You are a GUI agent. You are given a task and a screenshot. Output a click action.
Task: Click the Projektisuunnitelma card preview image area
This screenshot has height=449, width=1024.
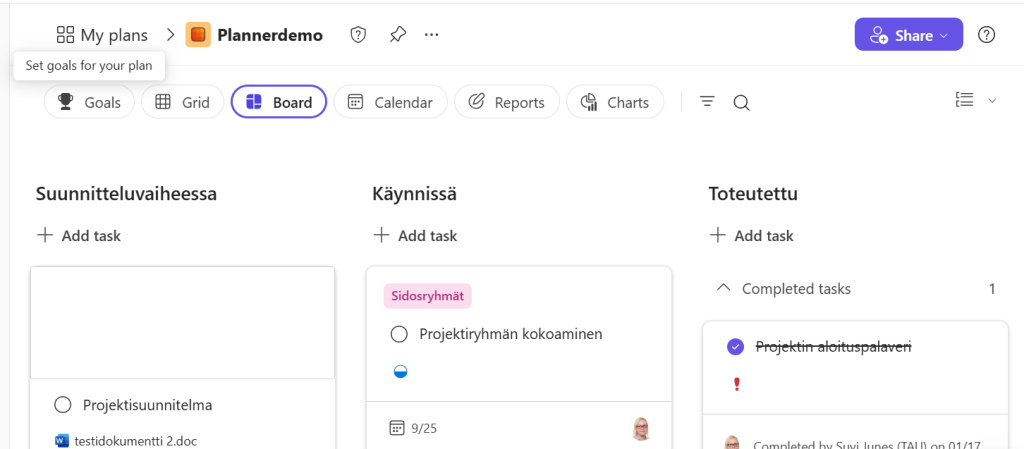(x=183, y=323)
